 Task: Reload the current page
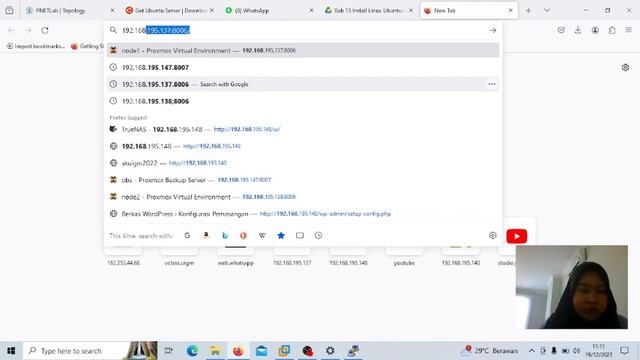[45, 30]
